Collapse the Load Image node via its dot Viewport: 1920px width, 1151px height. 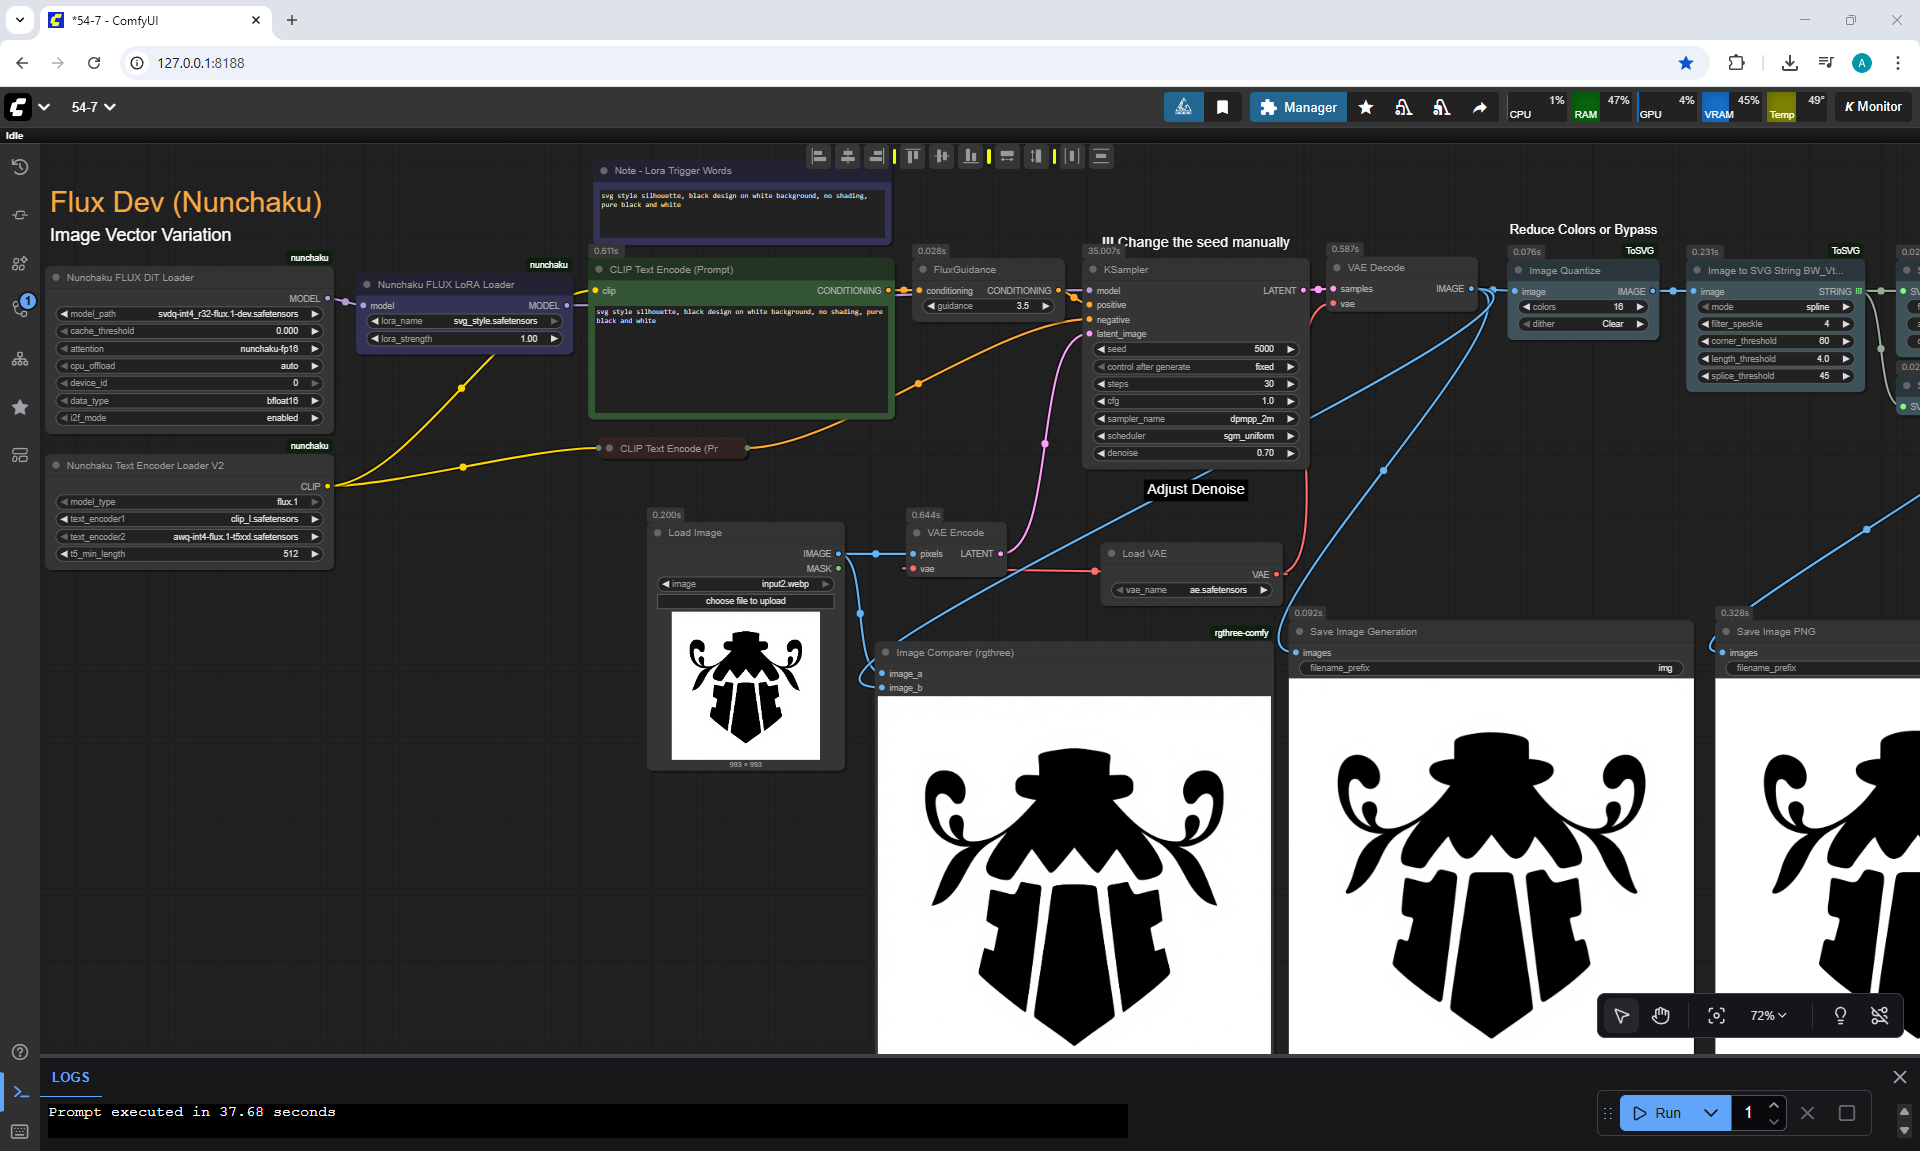658,533
